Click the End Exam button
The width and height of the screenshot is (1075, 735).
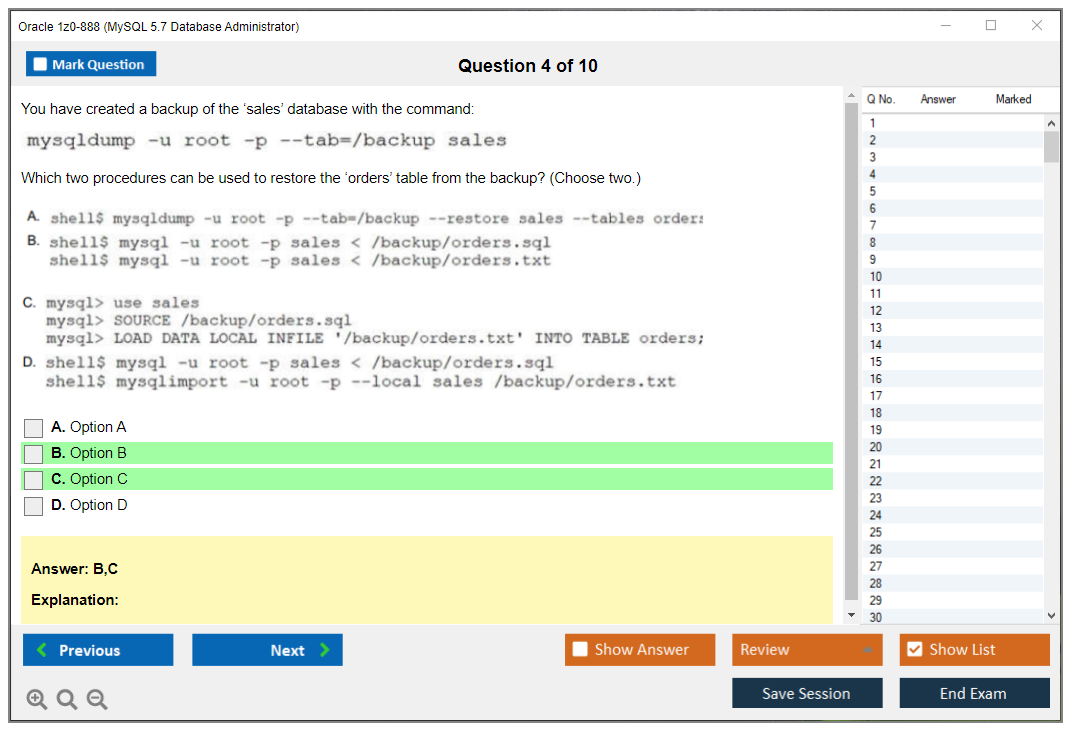973,693
